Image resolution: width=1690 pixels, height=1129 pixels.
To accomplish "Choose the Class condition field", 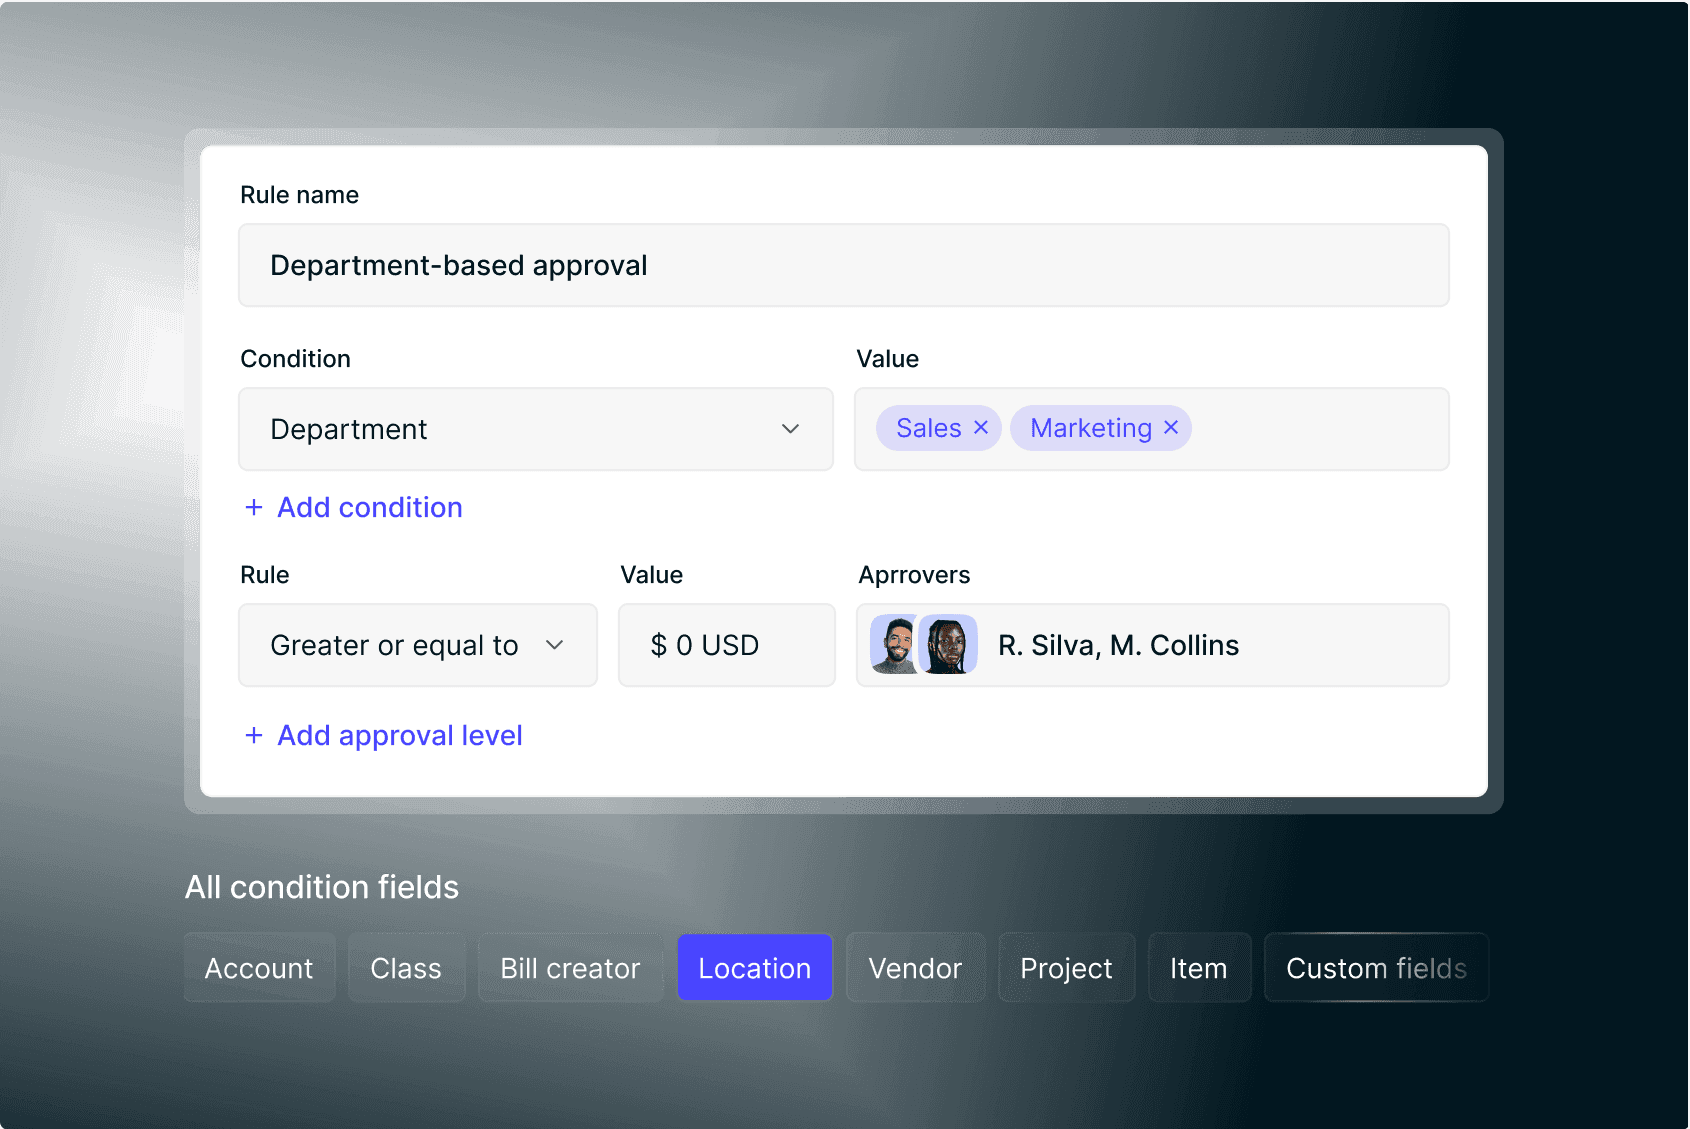I will point(406,968).
